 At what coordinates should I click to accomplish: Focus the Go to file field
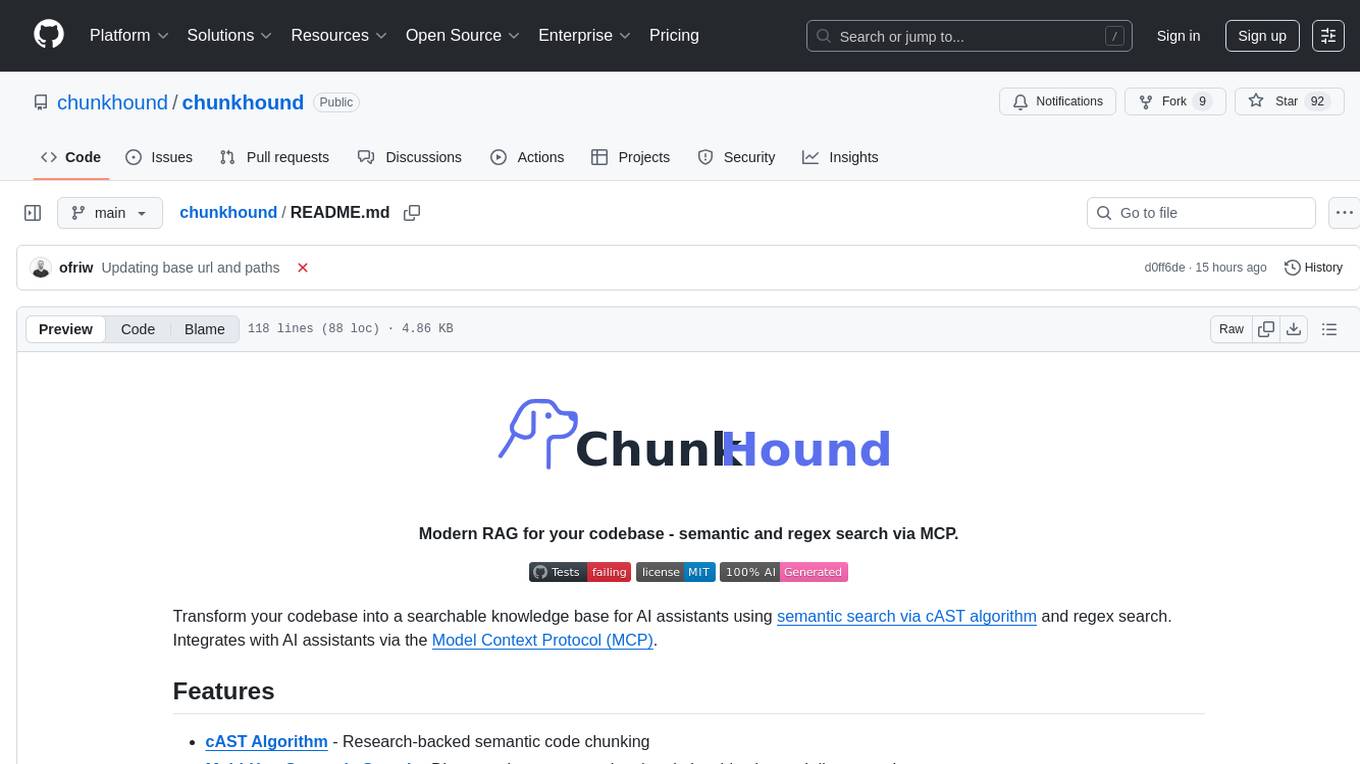coord(1201,213)
